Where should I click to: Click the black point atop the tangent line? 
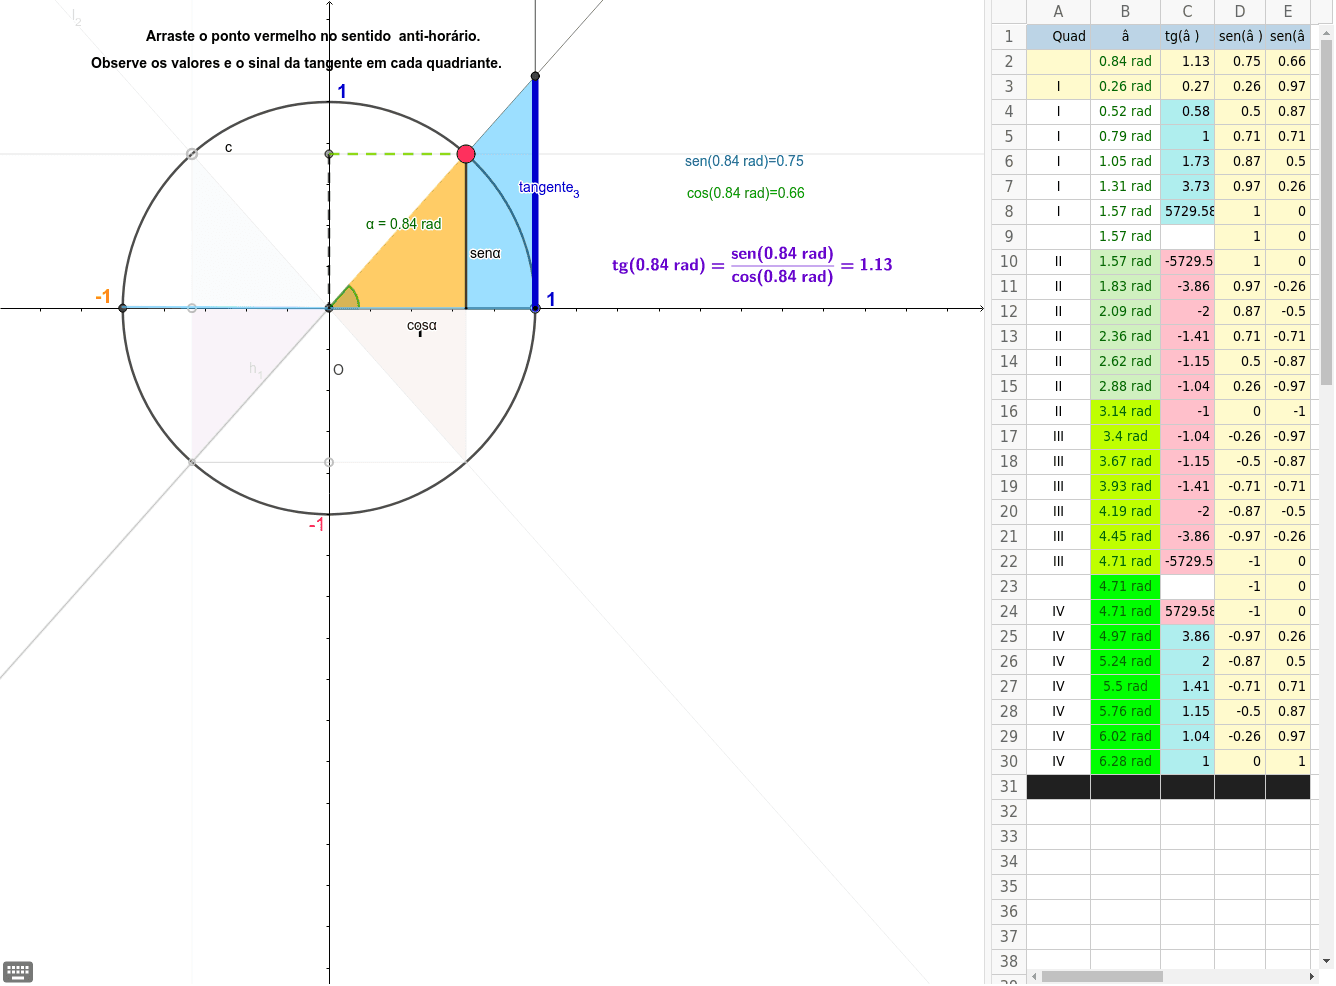[x=535, y=76]
